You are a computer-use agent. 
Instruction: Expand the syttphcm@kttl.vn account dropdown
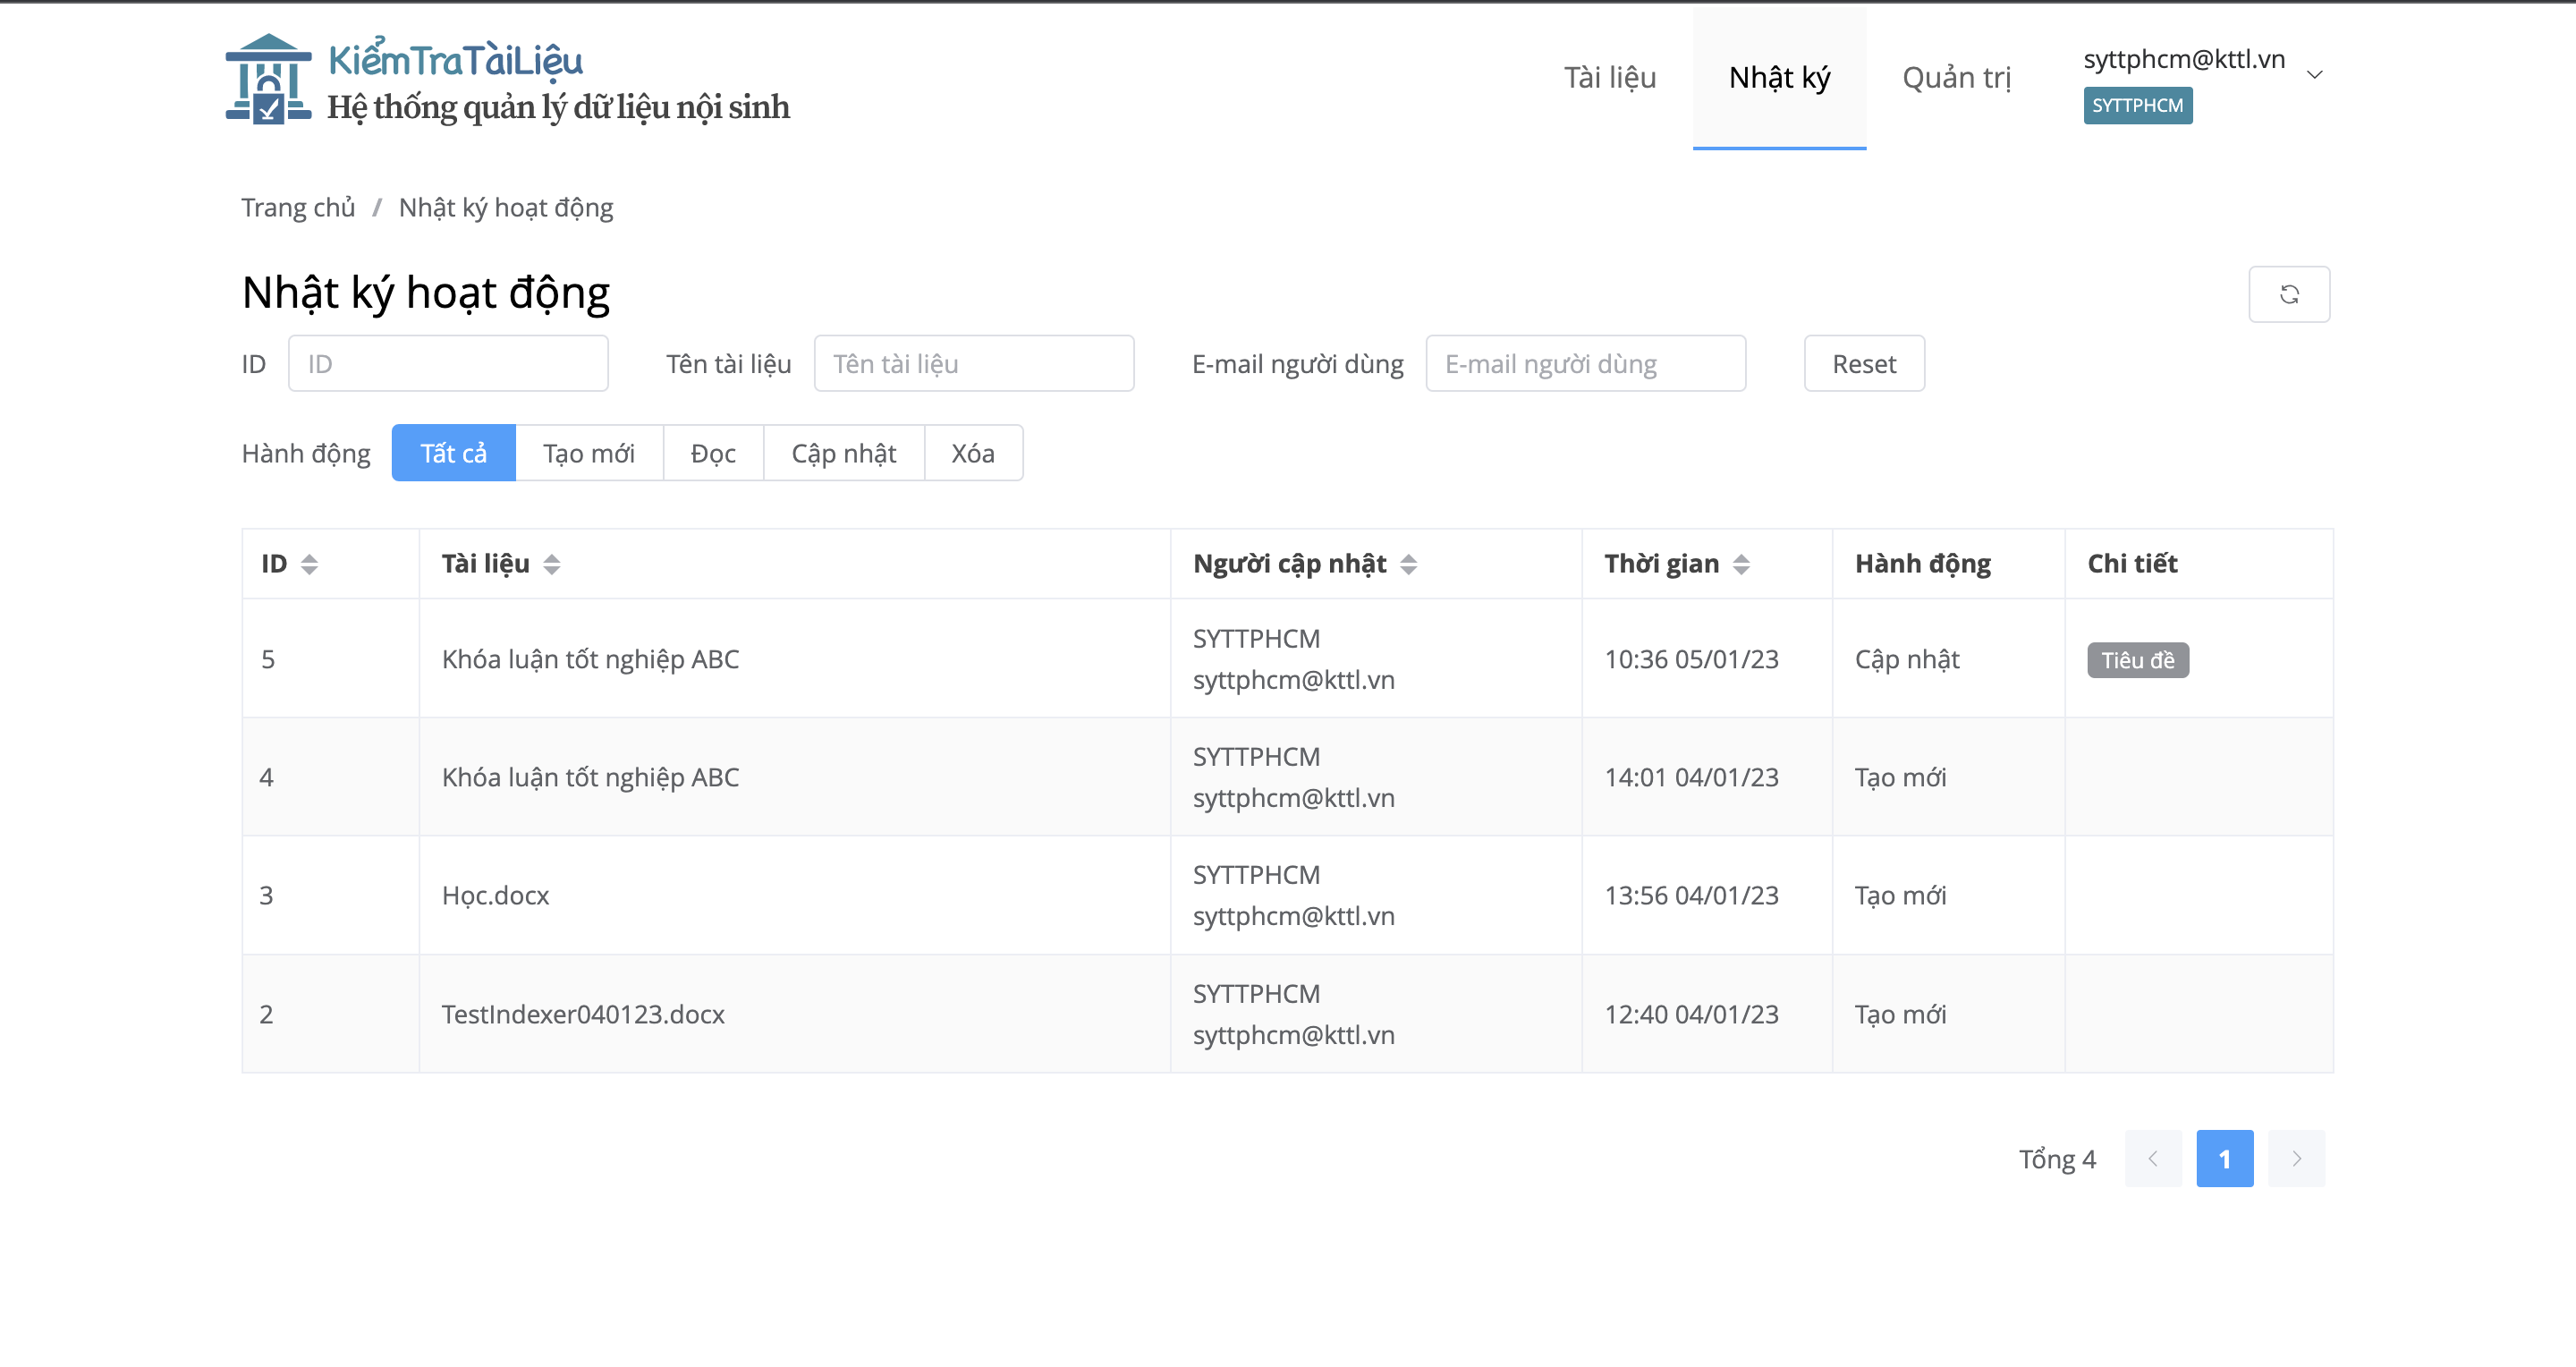pos(2314,75)
